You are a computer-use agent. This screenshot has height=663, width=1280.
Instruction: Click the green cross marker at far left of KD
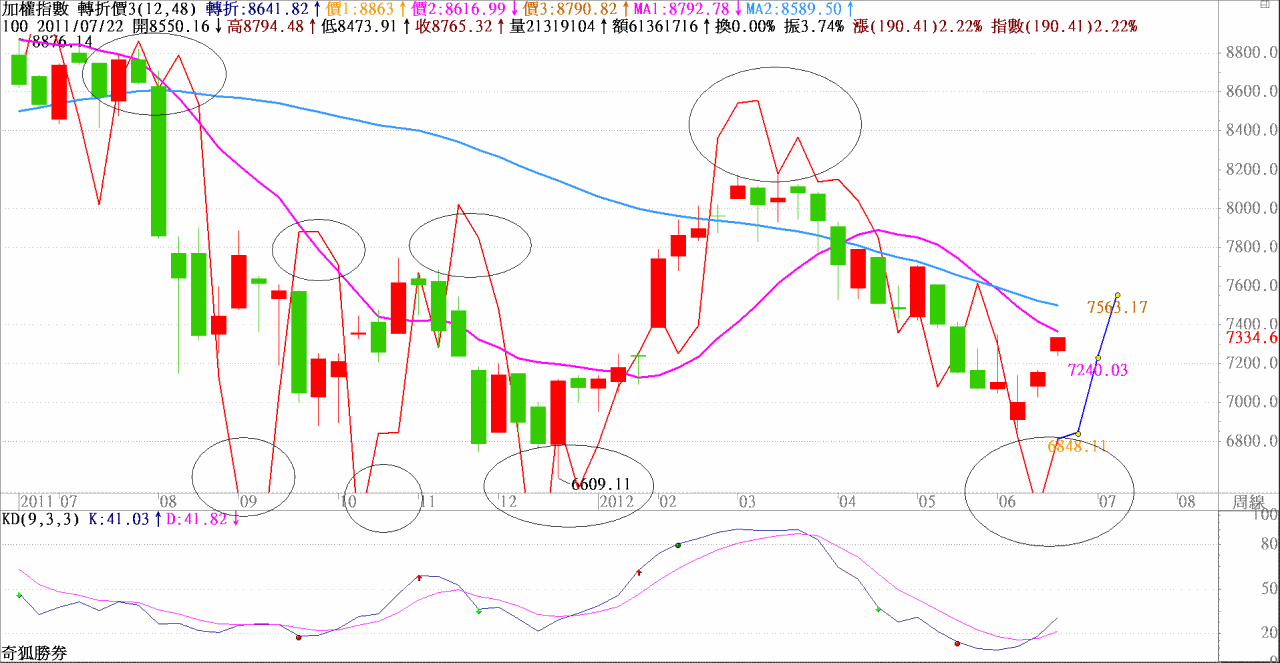point(19,595)
